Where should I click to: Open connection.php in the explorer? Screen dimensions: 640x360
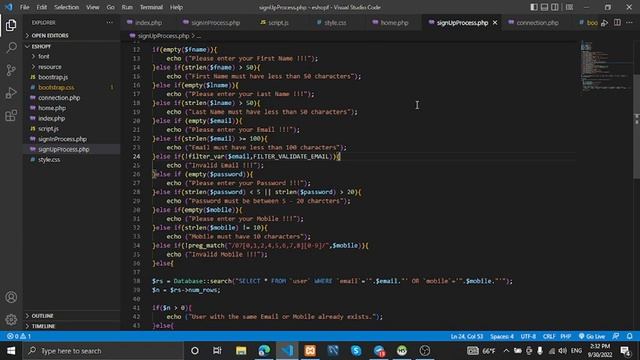71,98
